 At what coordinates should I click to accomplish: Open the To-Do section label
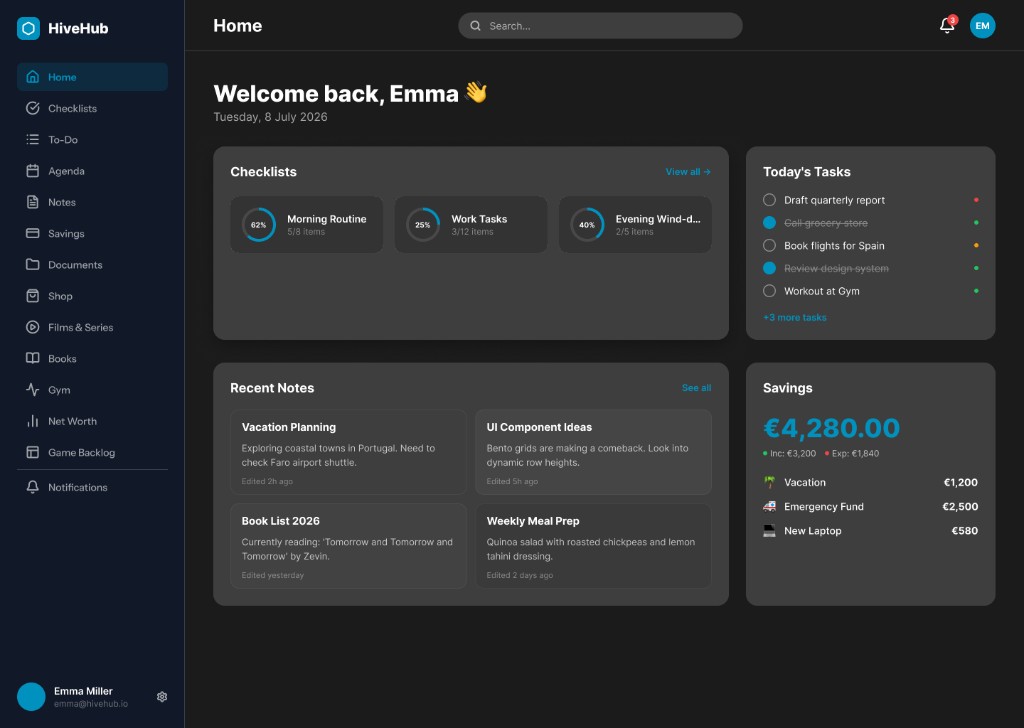point(63,140)
